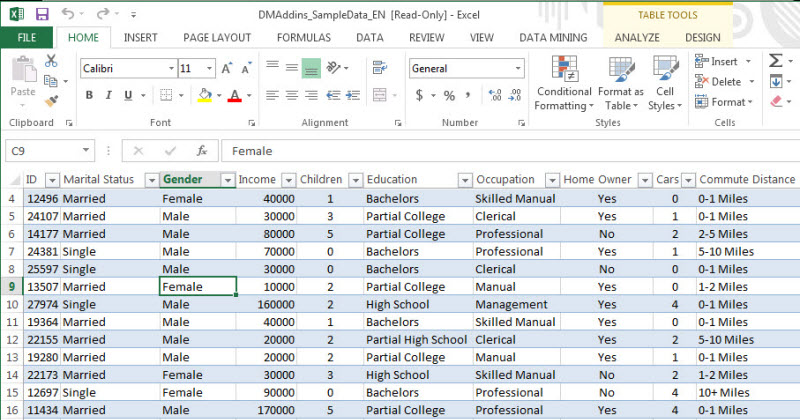Open the green File button
This screenshot has width=800, height=420.
click(27, 37)
